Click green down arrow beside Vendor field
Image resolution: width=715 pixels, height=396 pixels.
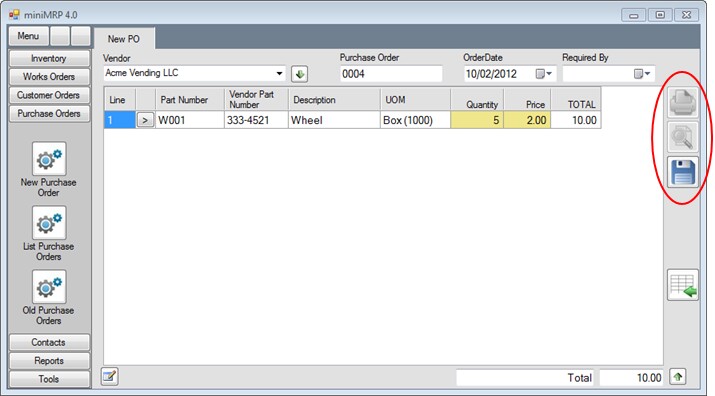tap(300, 74)
